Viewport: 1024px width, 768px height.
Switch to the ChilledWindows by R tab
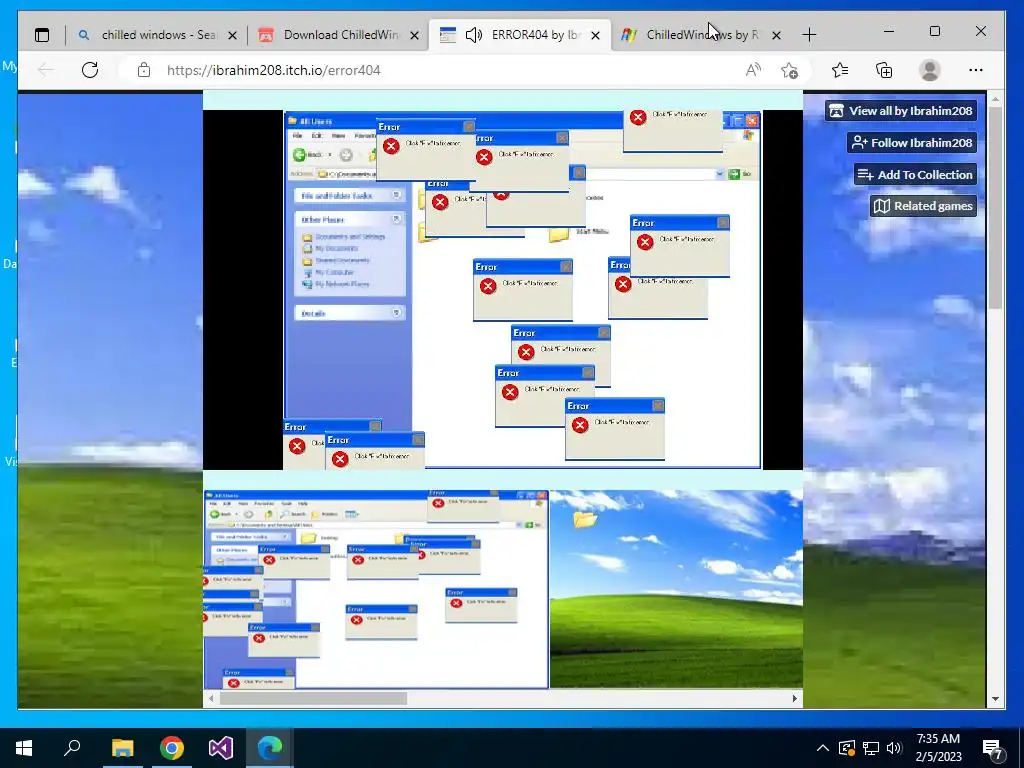pos(701,35)
